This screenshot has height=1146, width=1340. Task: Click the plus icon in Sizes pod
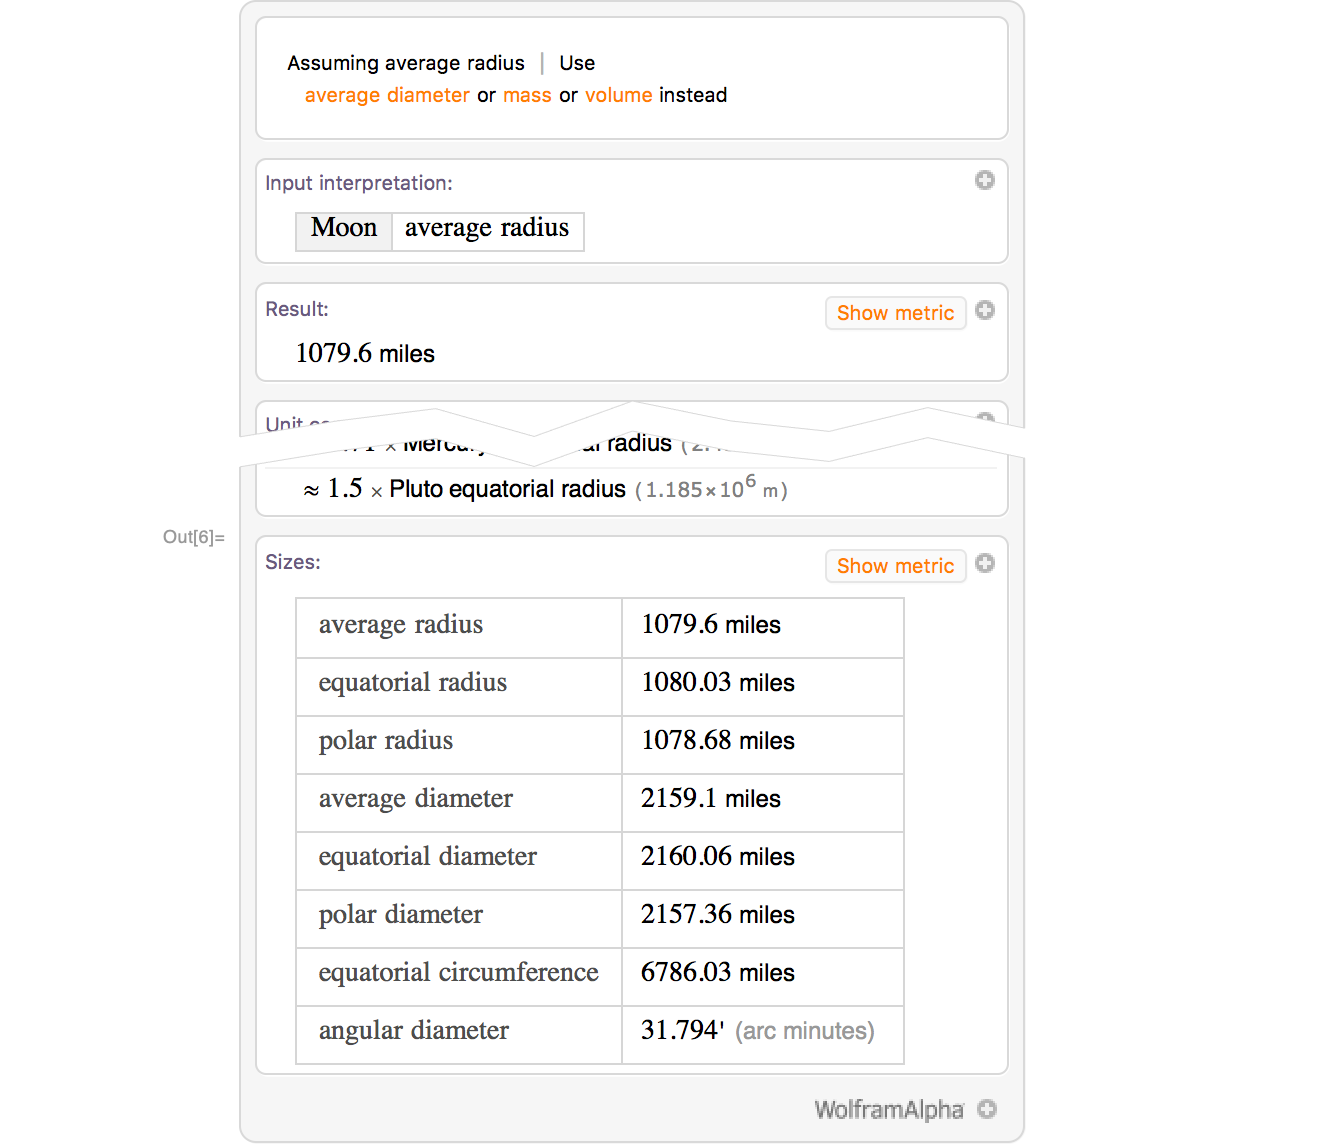click(985, 563)
